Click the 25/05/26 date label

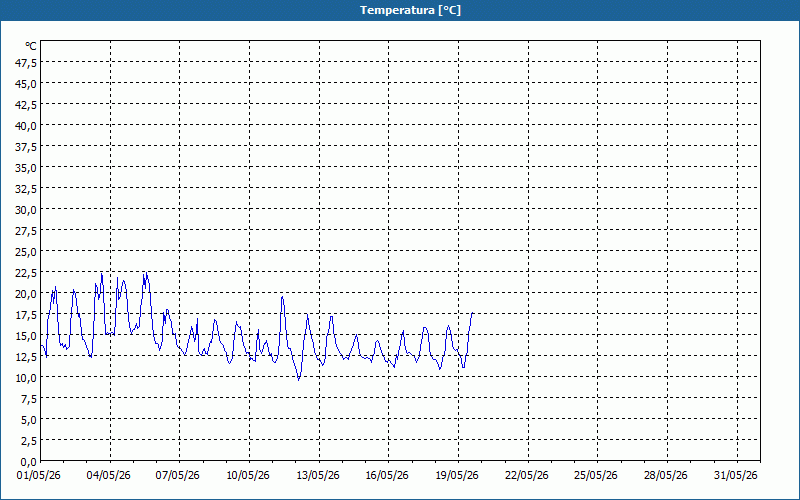[x=596, y=476]
